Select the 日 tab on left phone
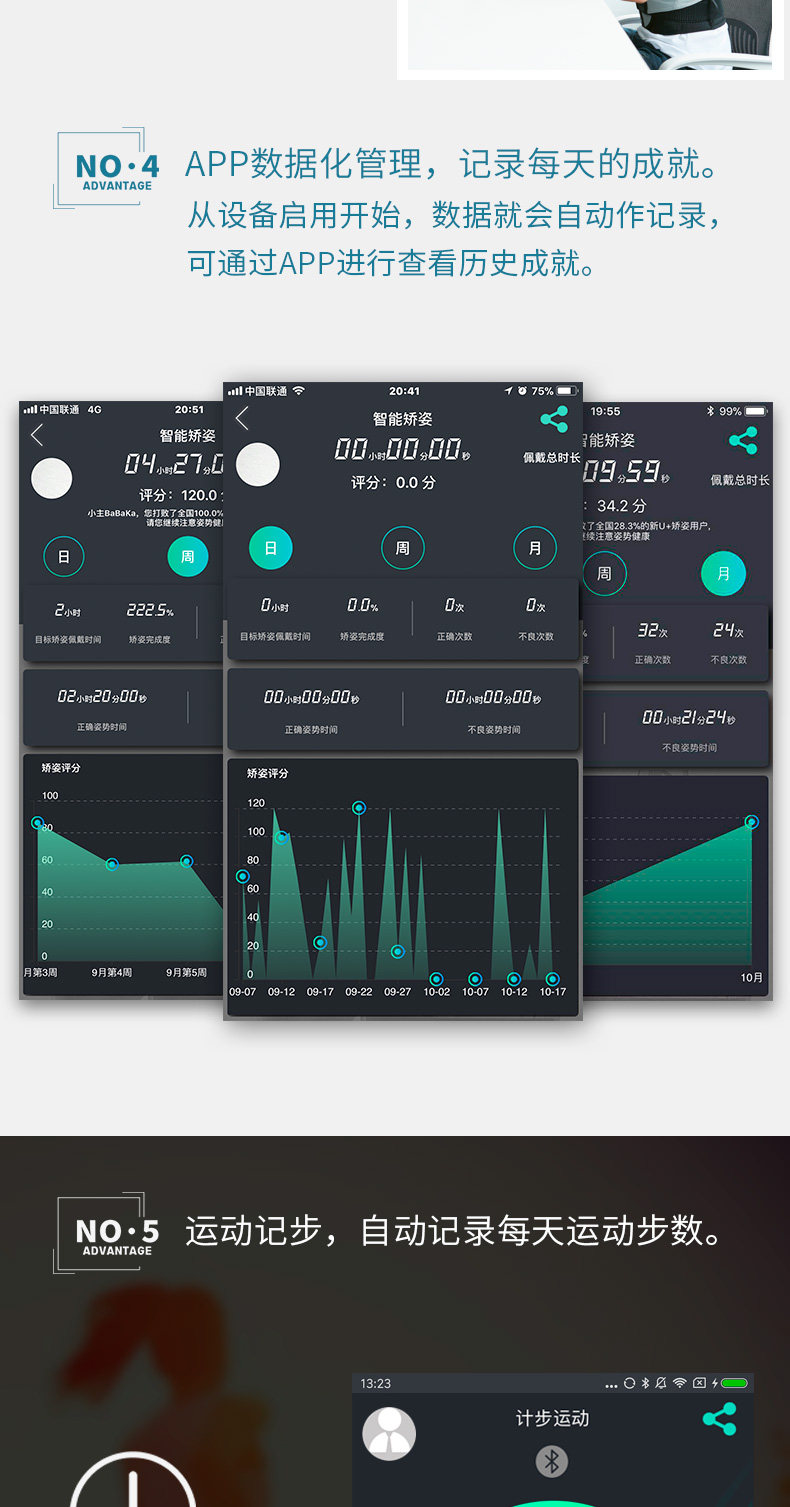Screen dimensions: 790x1507 (64, 556)
